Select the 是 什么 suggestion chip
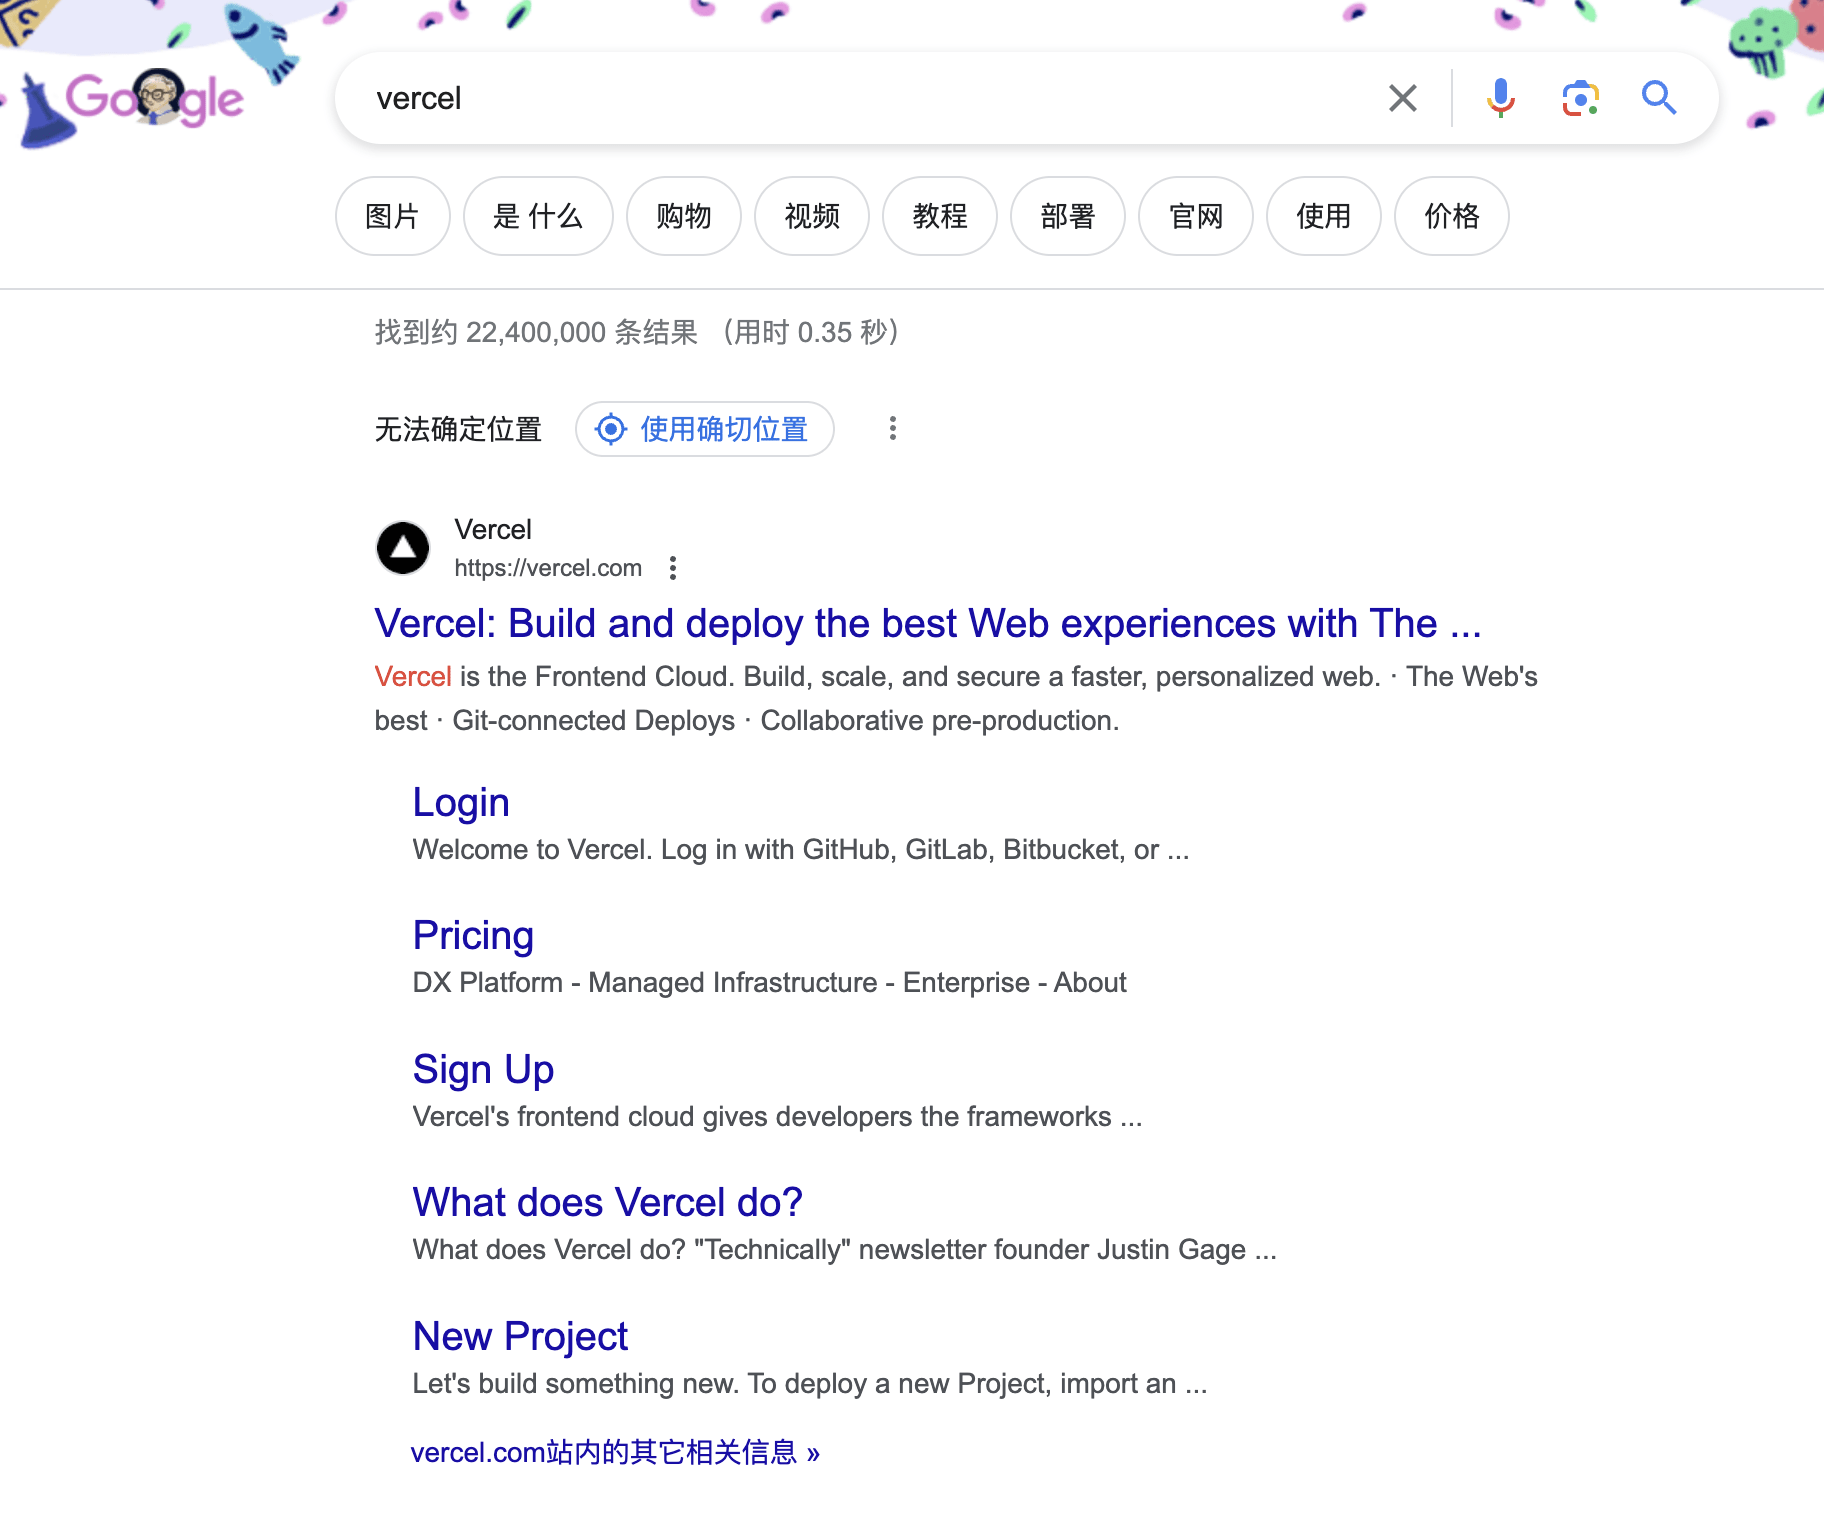This screenshot has width=1824, height=1538. pos(538,216)
